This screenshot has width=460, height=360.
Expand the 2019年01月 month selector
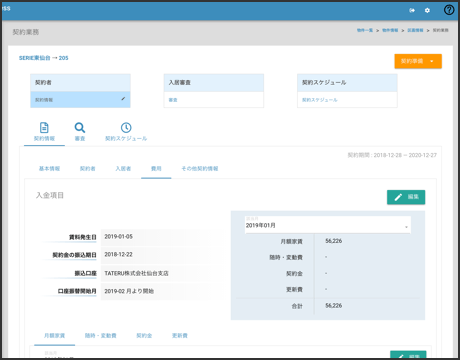point(328,225)
